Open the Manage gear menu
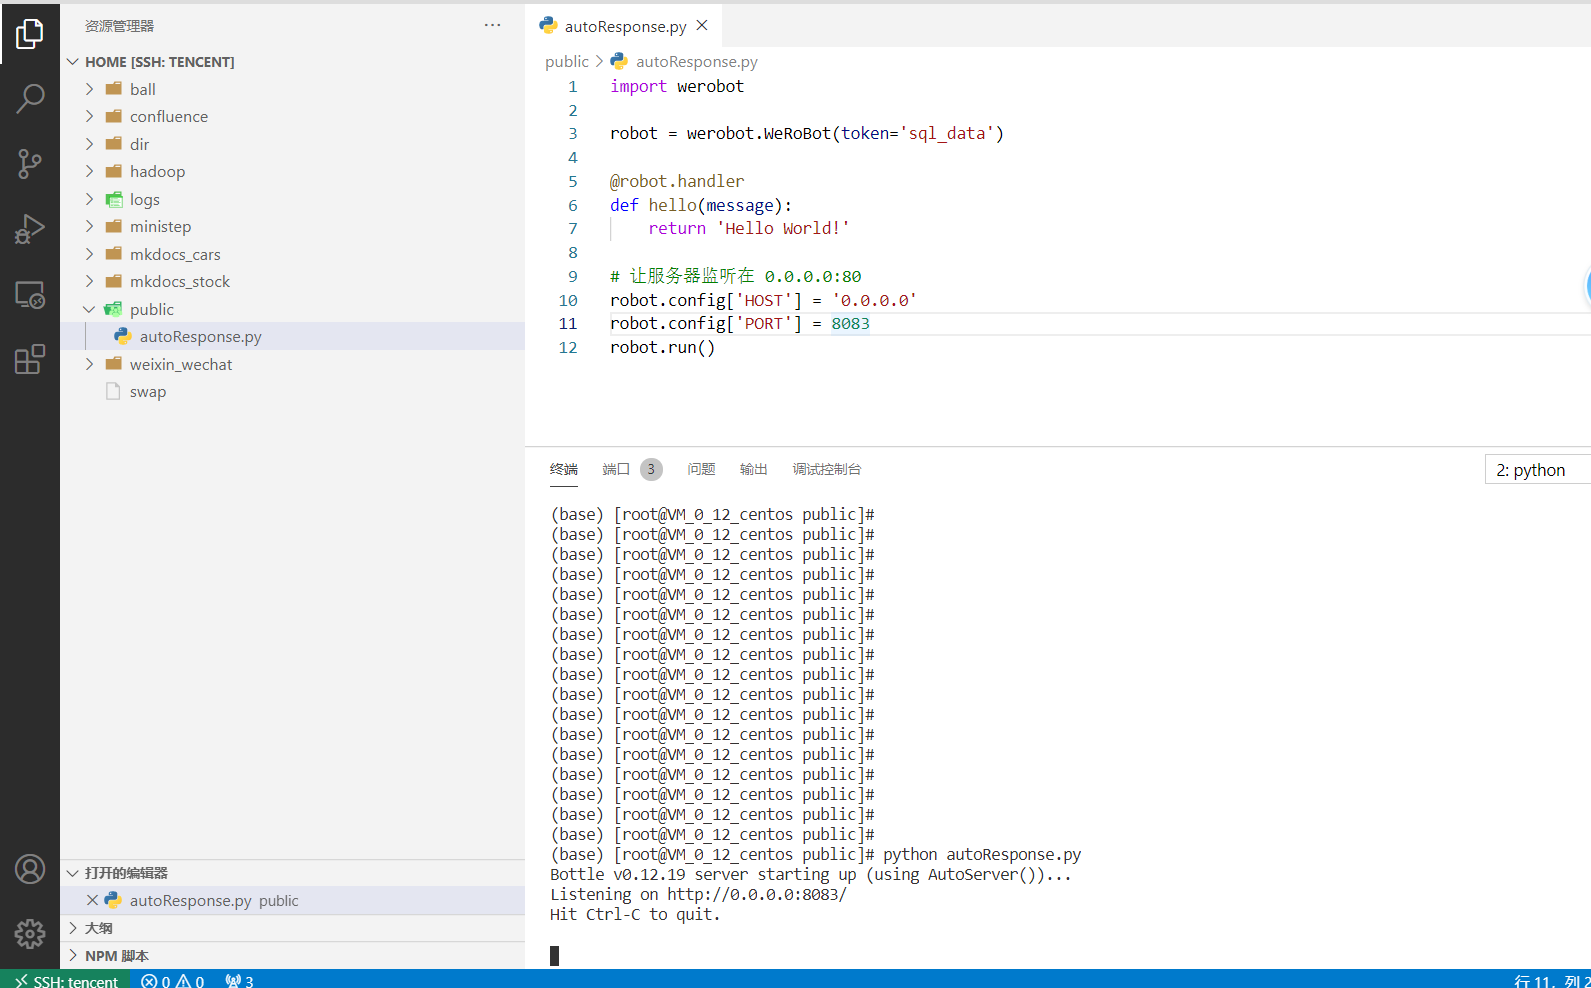 [30, 934]
